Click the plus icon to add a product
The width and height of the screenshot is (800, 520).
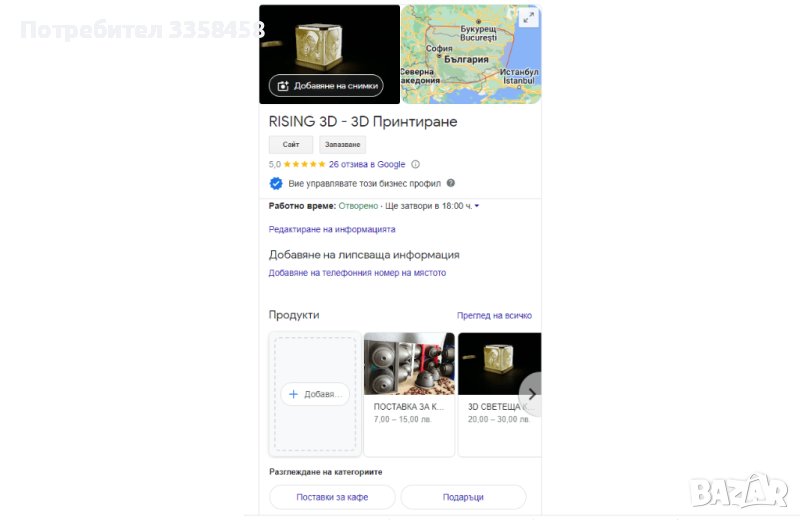(293, 394)
